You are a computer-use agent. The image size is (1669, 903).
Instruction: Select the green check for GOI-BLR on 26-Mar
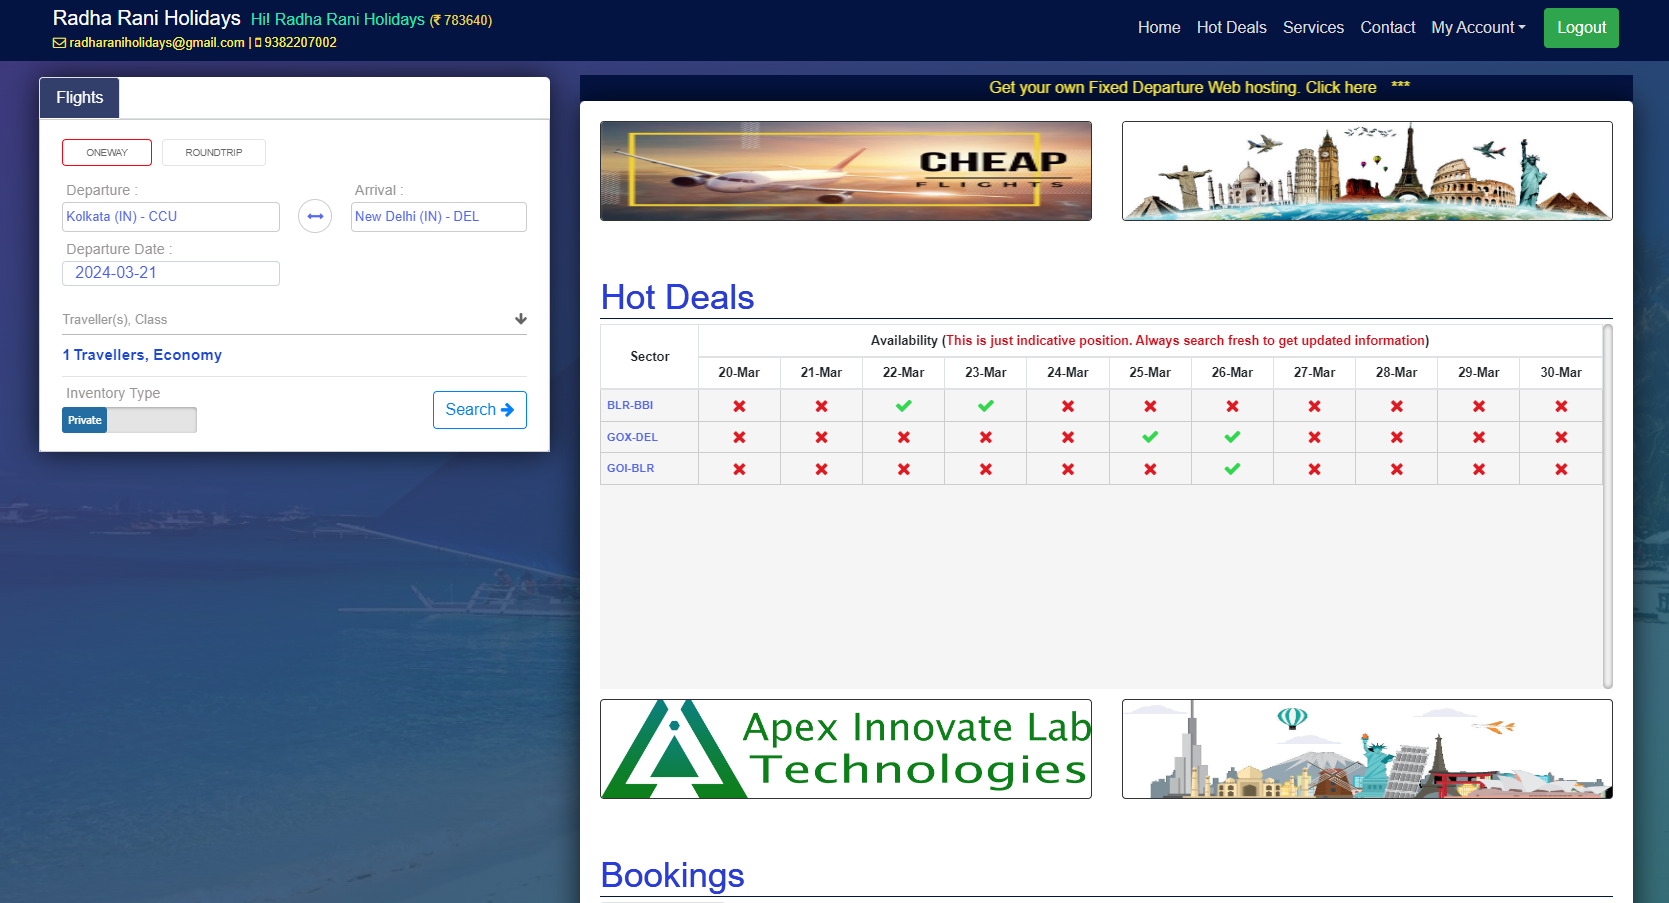click(x=1232, y=468)
